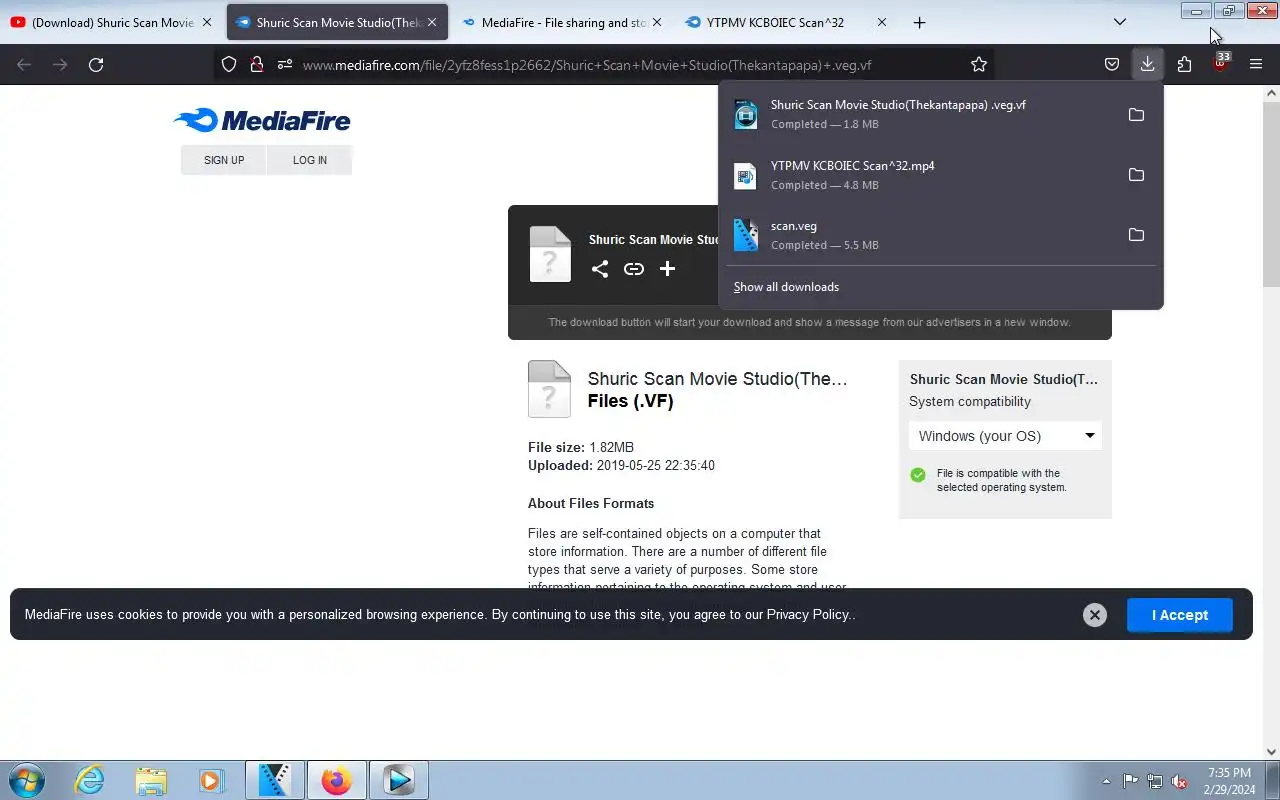The width and height of the screenshot is (1280, 800).
Task: Click the 'Files (.VF)' heading text
Action: click(x=631, y=401)
